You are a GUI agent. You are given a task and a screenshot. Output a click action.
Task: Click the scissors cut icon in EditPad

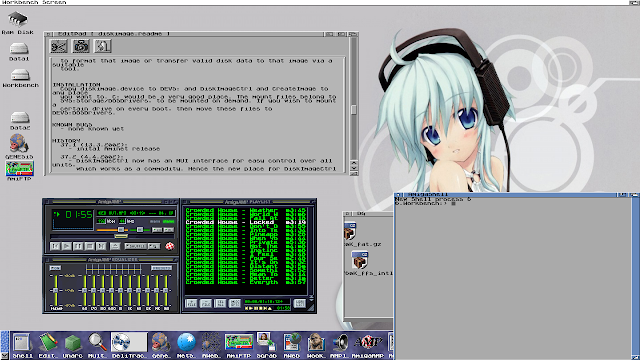(59, 46)
